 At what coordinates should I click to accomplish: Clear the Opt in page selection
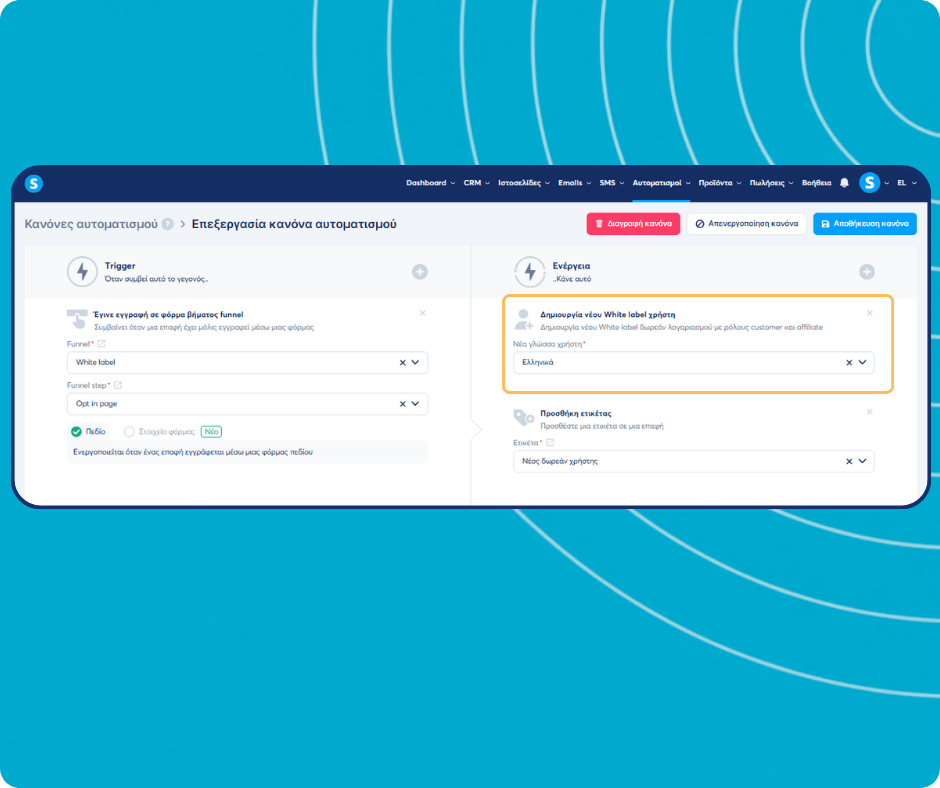coord(402,404)
